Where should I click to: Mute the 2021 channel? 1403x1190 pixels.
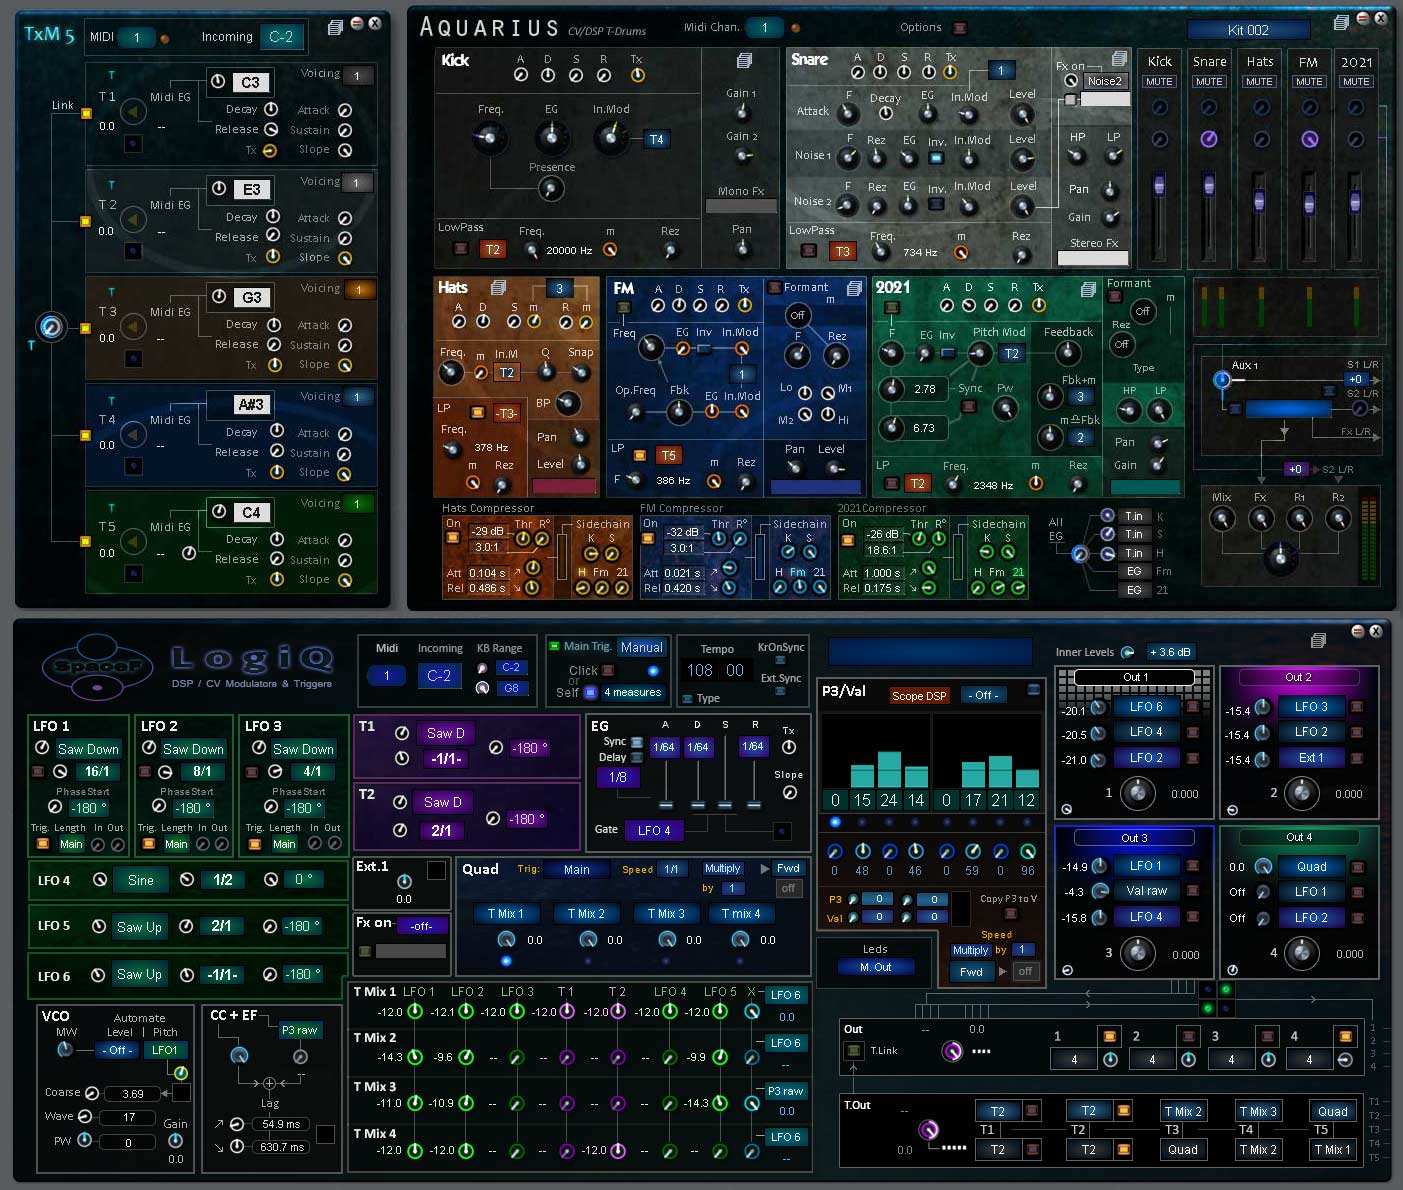(x=1356, y=82)
